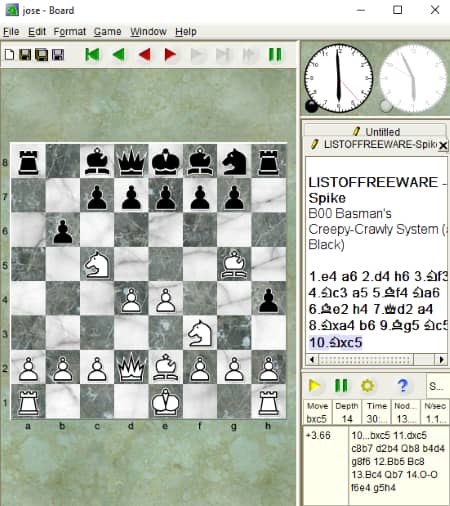The image size is (450, 506).
Task: Click highlighted move 10.Nxc5 in notation
Action: pos(335,342)
